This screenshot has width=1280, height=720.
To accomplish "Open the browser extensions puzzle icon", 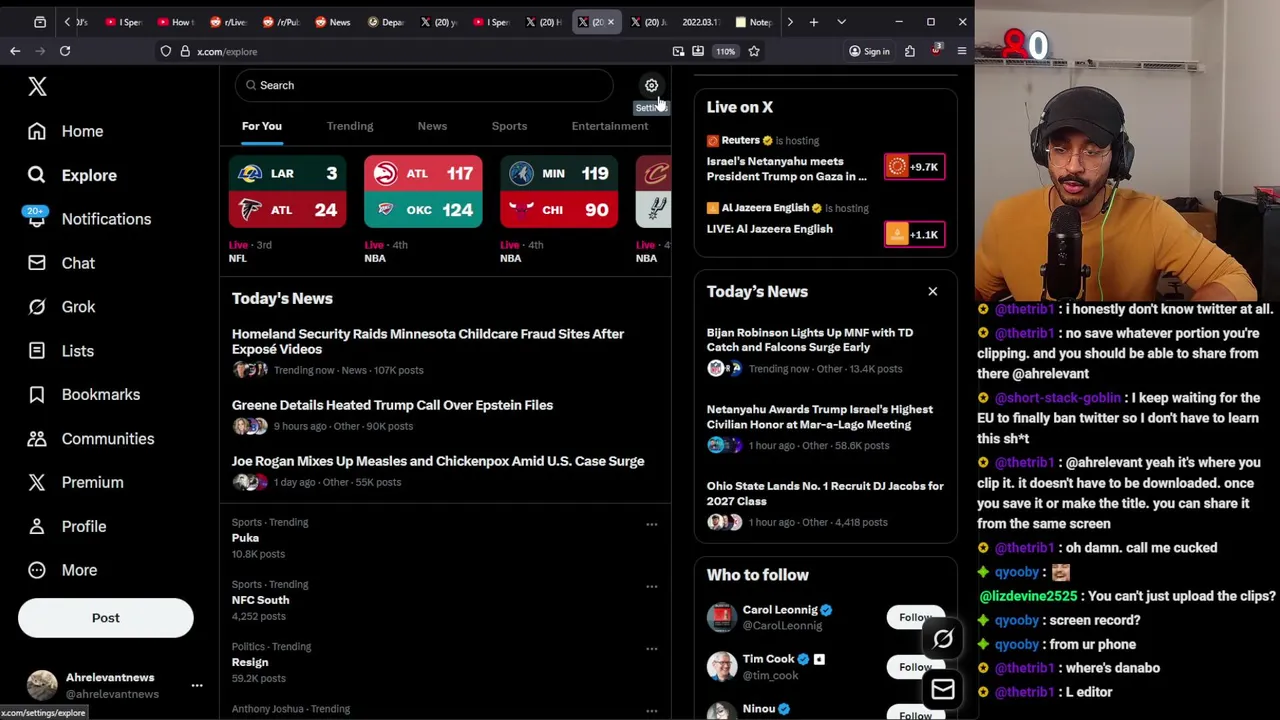I will tap(910, 51).
